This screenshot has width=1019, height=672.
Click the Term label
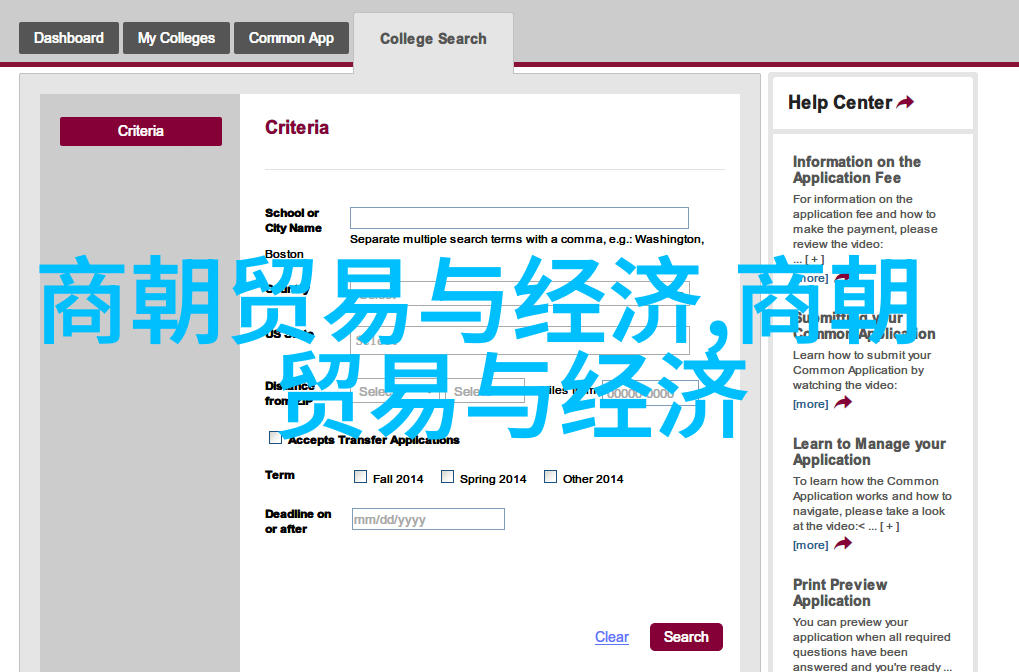279,475
